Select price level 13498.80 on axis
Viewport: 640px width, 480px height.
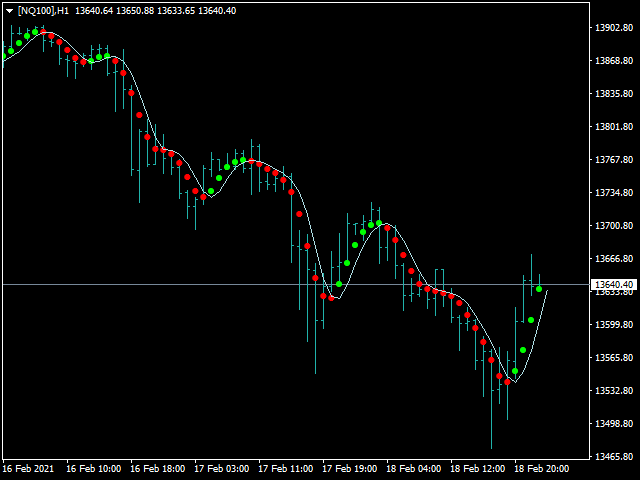pyautogui.click(x=614, y=424)
